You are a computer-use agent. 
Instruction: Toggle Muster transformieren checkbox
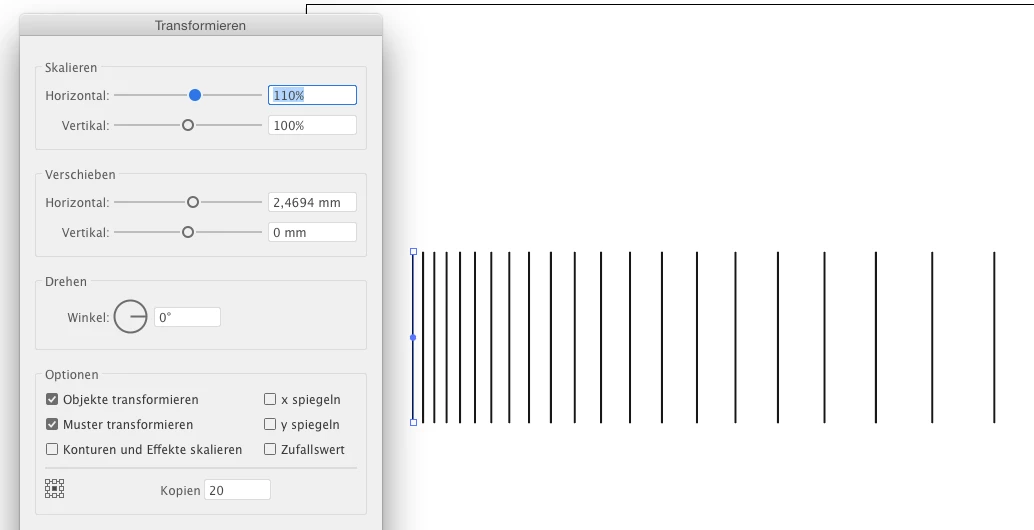[x=52, y=425]
